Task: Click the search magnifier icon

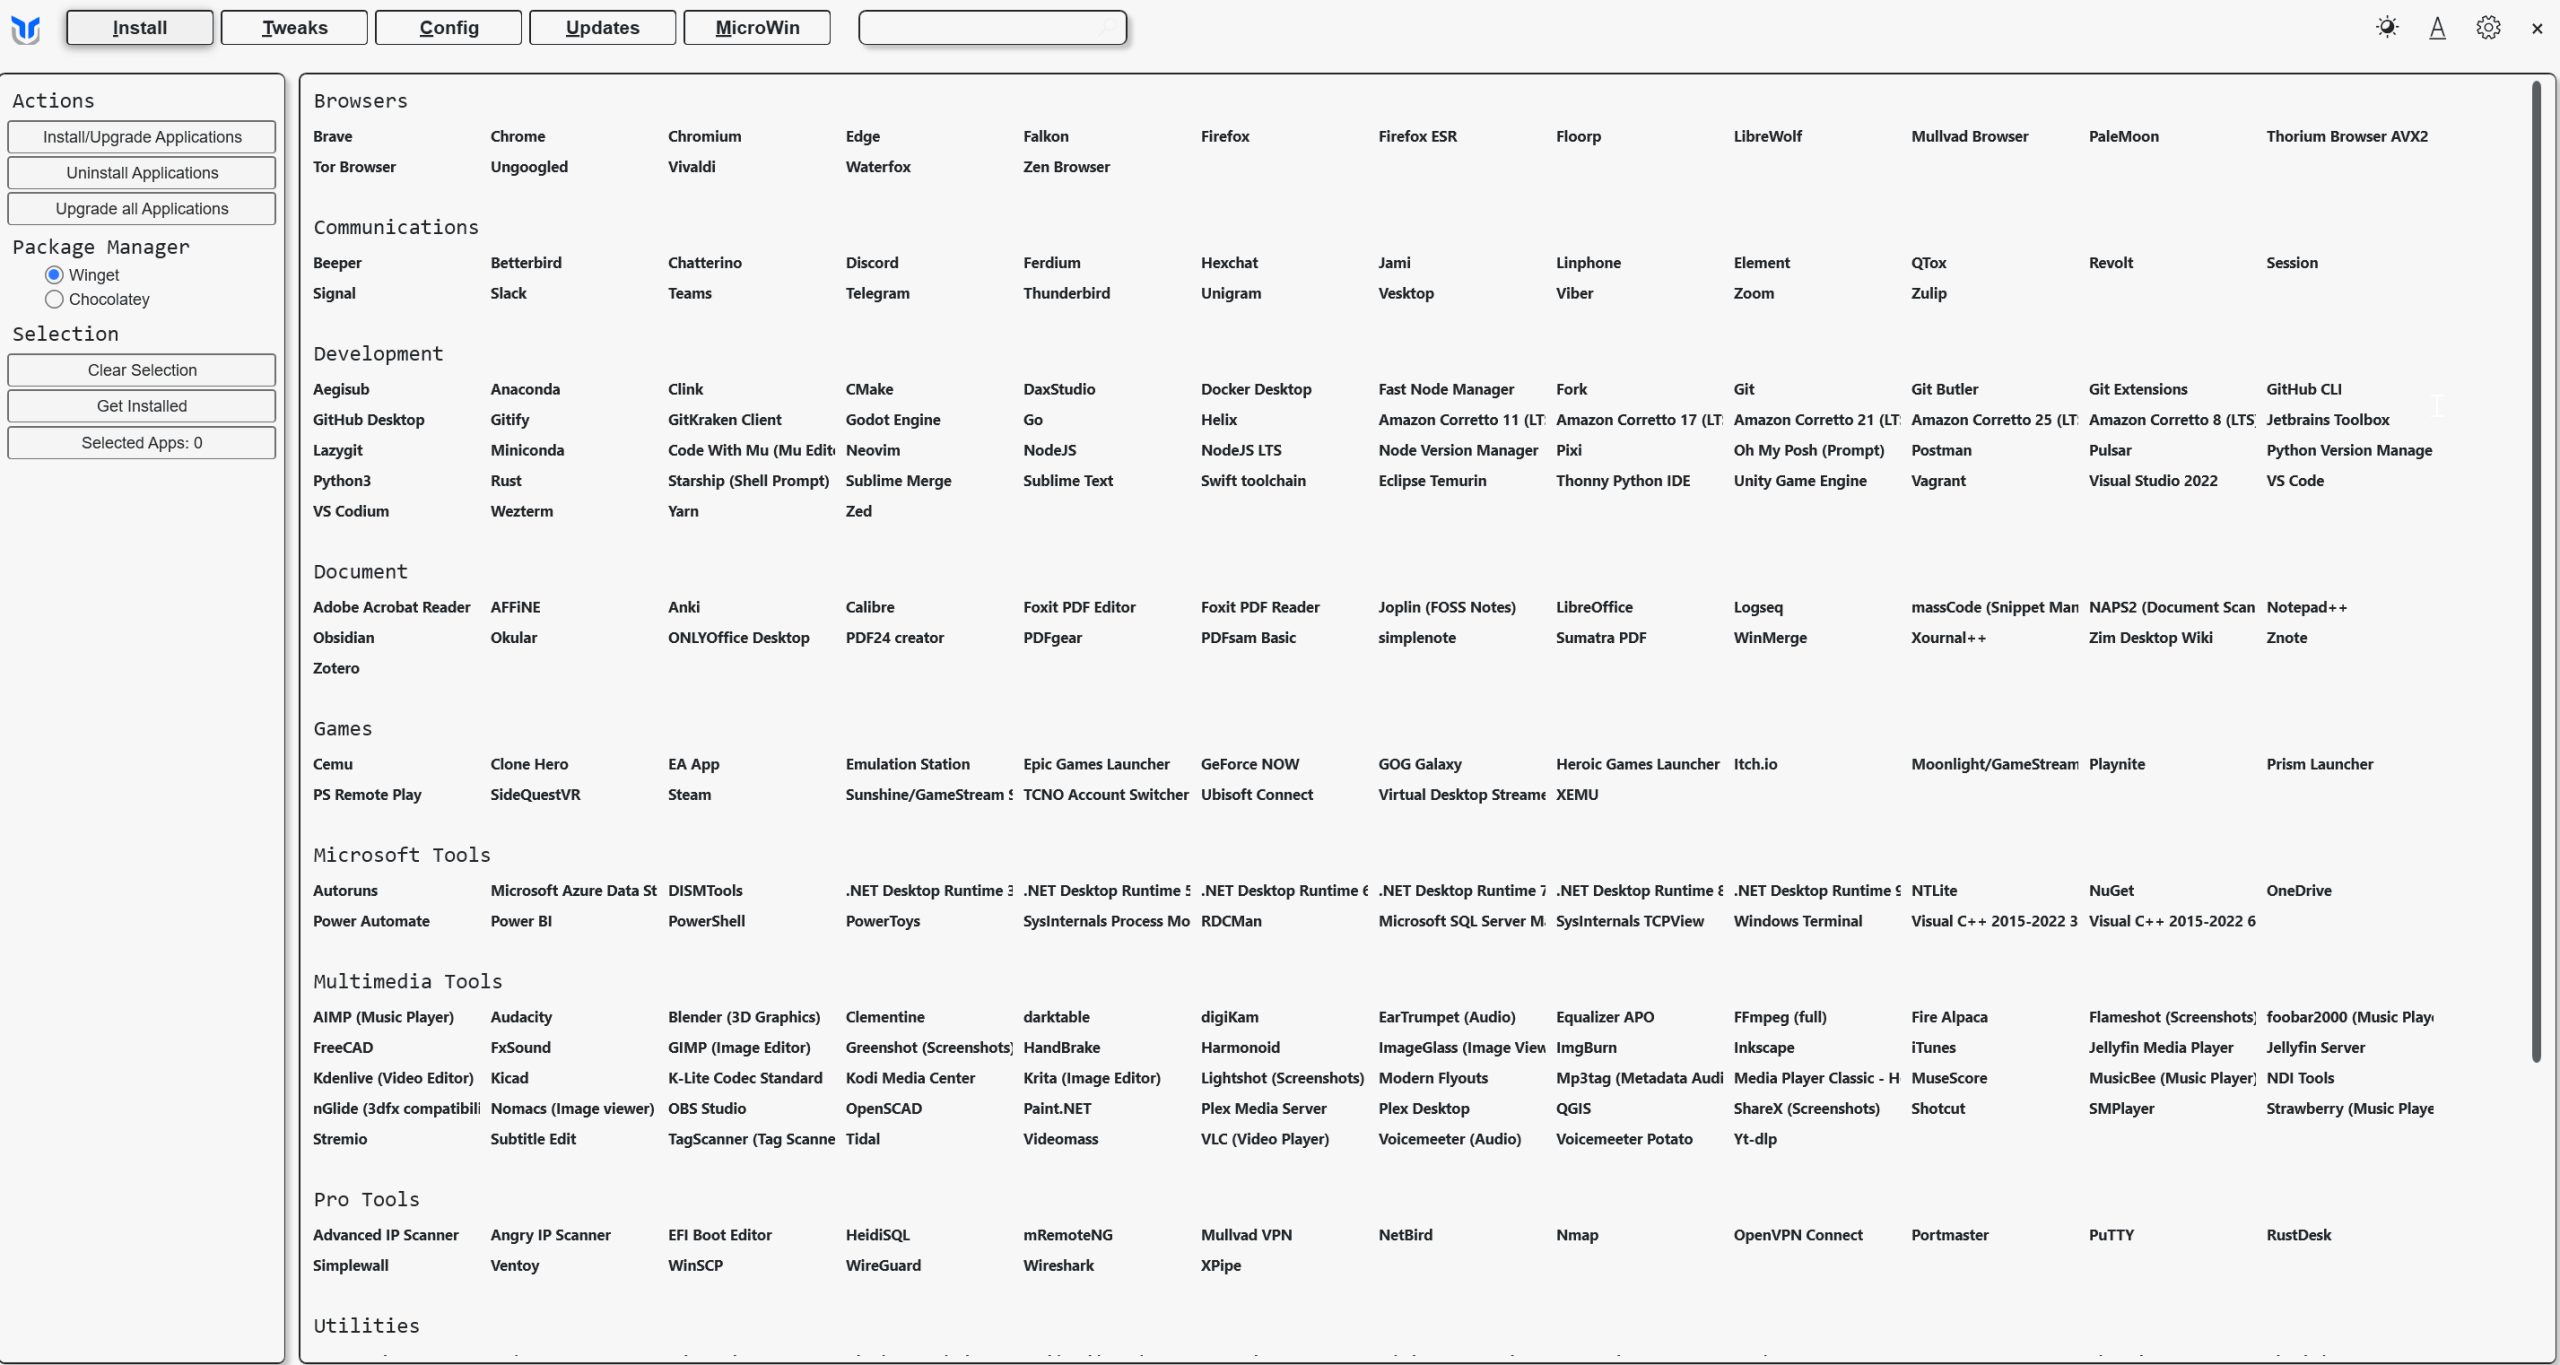Action: coord(1108,28)
